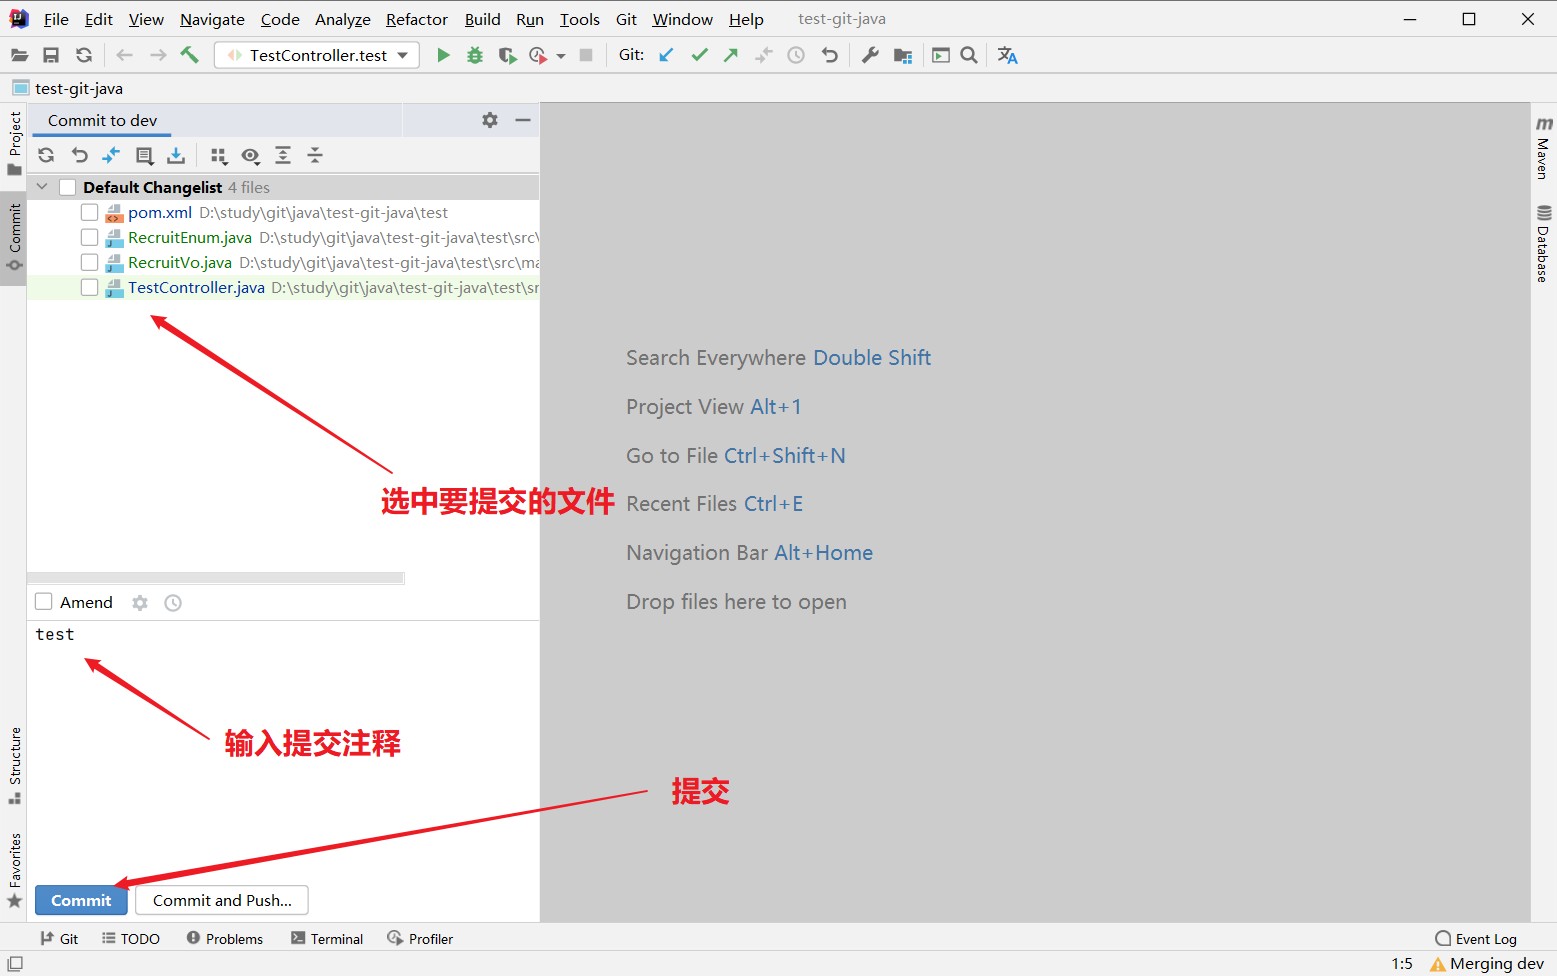The height and width of the screenshot is (976, 1557).
Task: Toggle View Options eye icon in Commit panel
Action: (x=251, y=155)
